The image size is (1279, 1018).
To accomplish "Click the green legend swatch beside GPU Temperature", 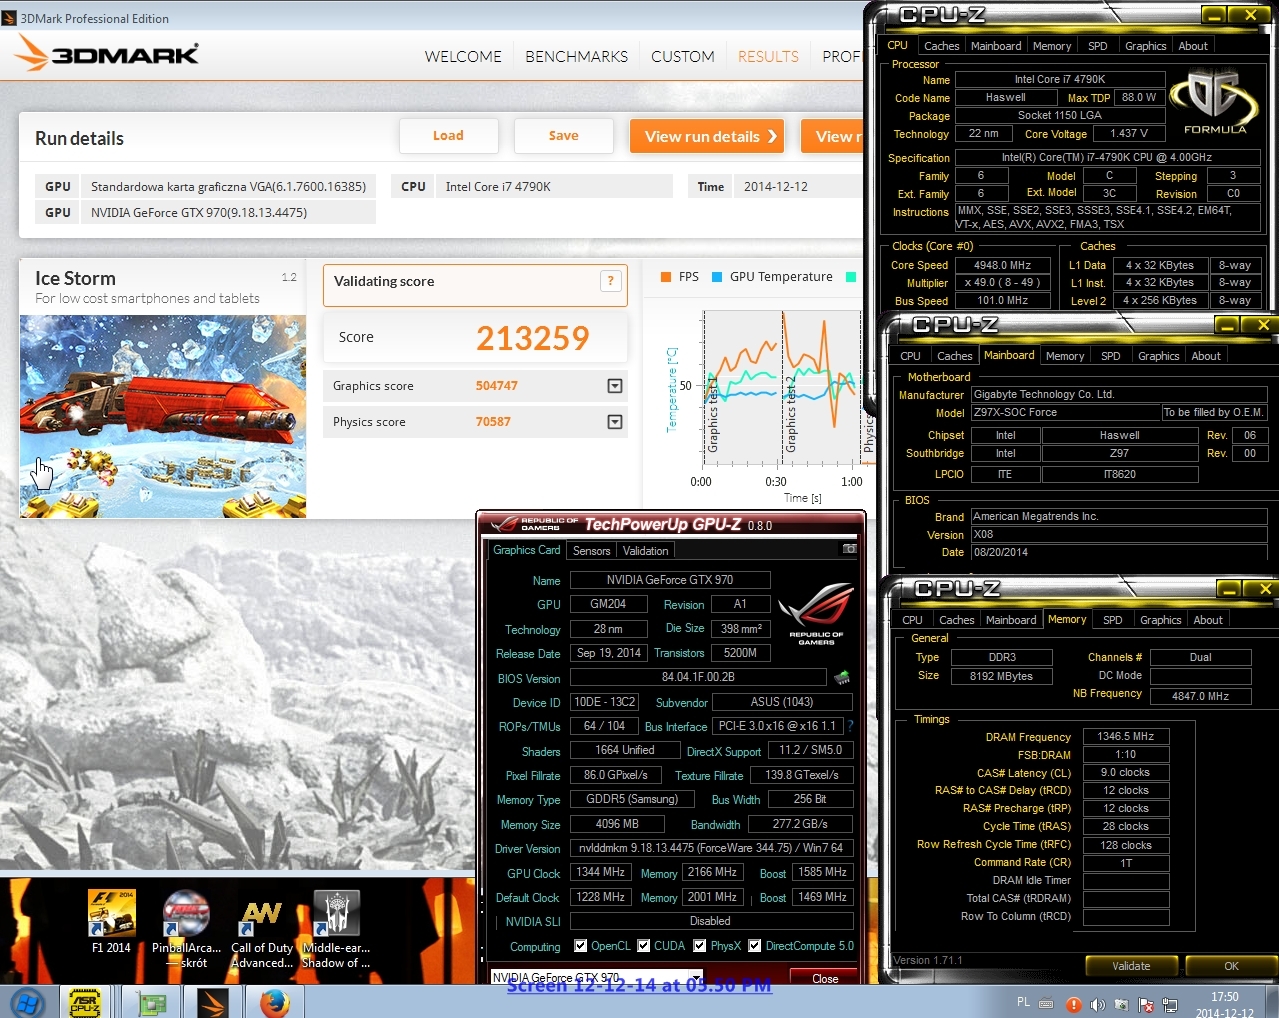I will pyautogui.click(x=851, y=277).
